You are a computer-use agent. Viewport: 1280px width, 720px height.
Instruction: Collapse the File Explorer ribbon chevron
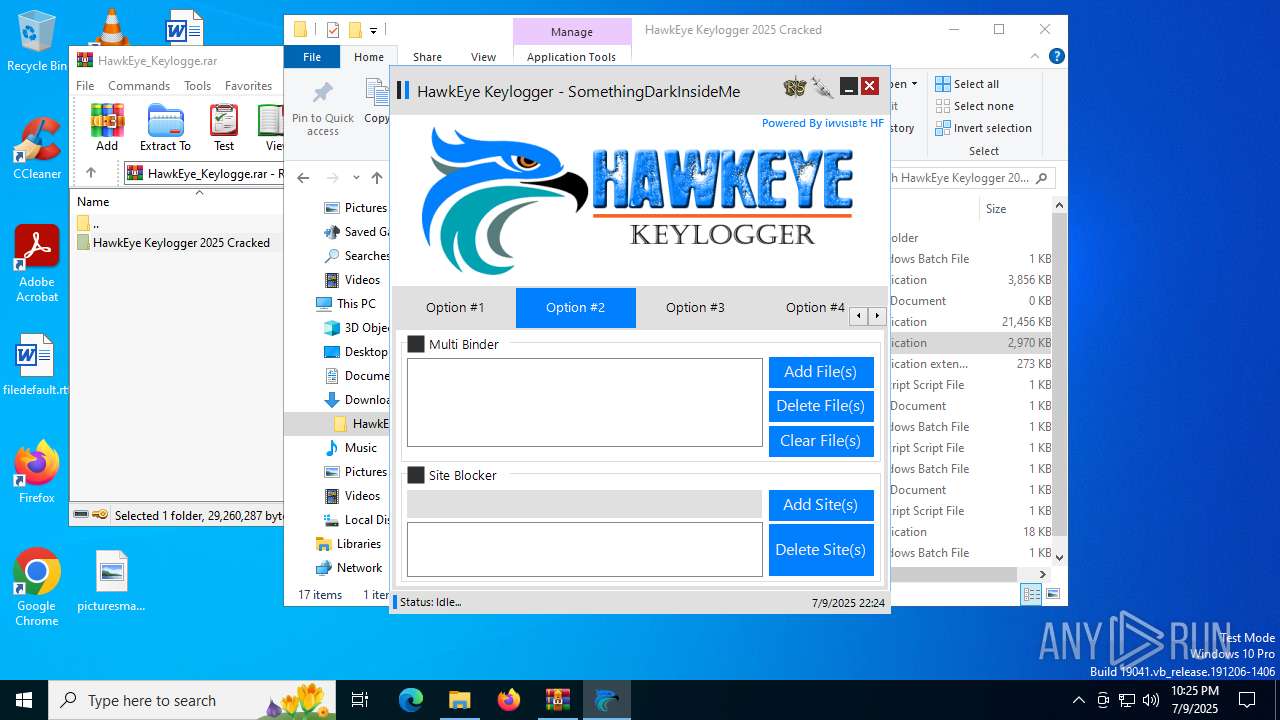click(1034, 57)
